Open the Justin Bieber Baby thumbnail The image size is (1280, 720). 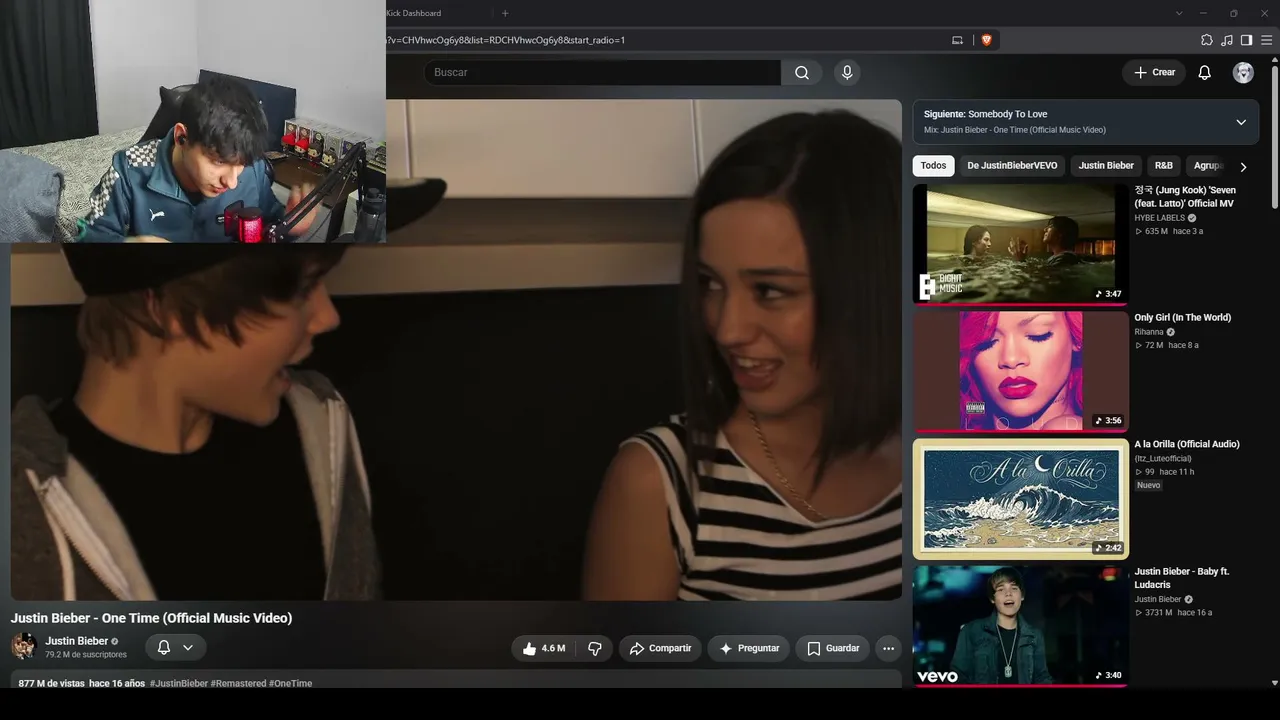coord(1020,625)
